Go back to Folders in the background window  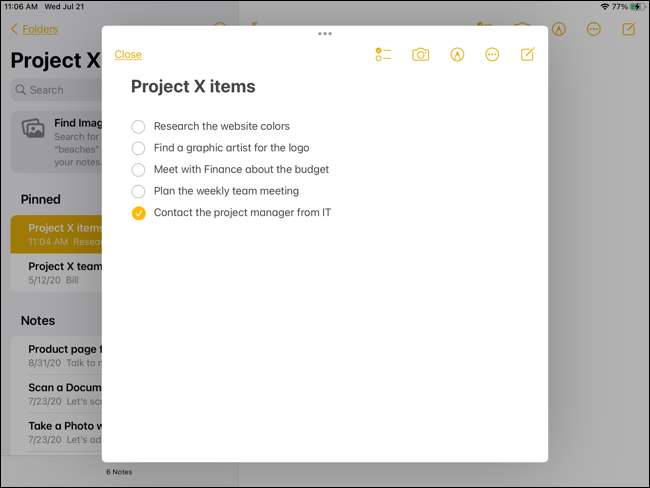(x=34, y=29)
